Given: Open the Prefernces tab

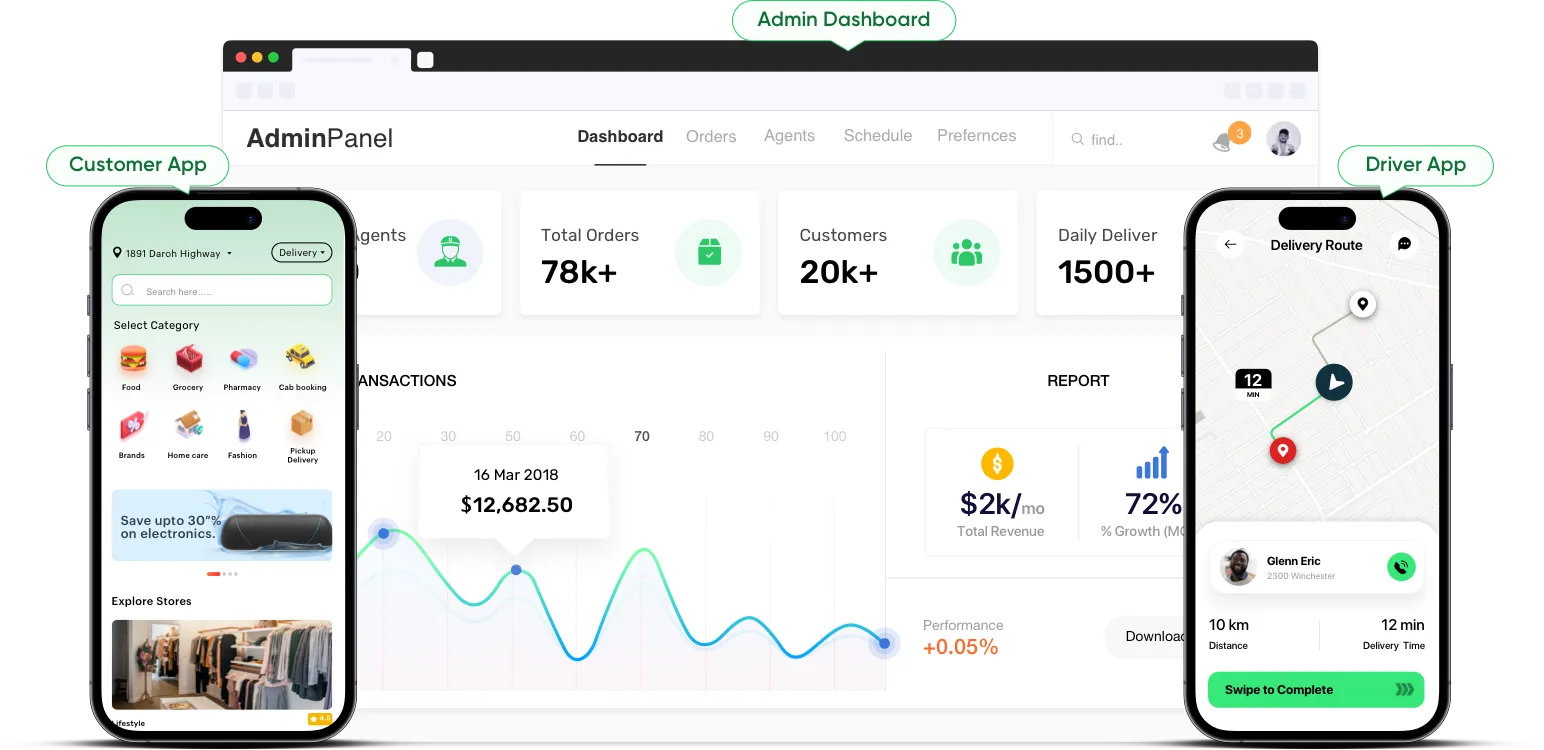Looking at the screenshot, I should [x=976, y=136].
